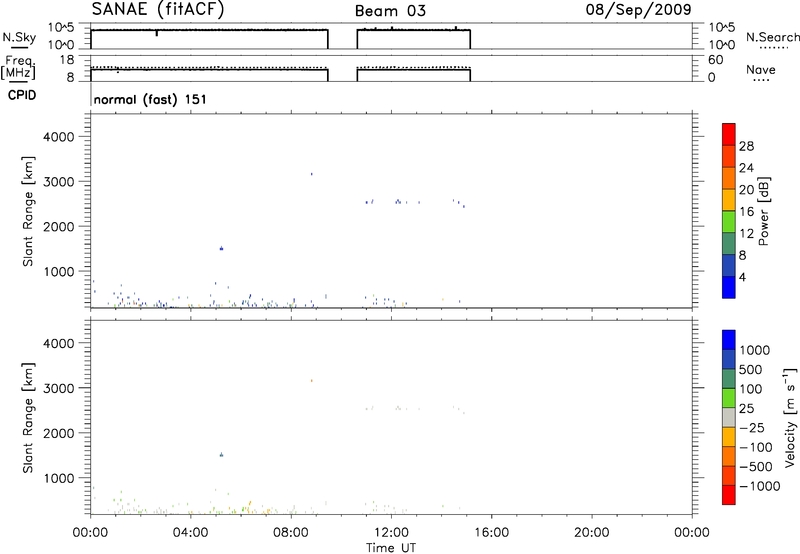Click the 20:00 time axis label
The image size is (800, 554).
click(592, 533)
